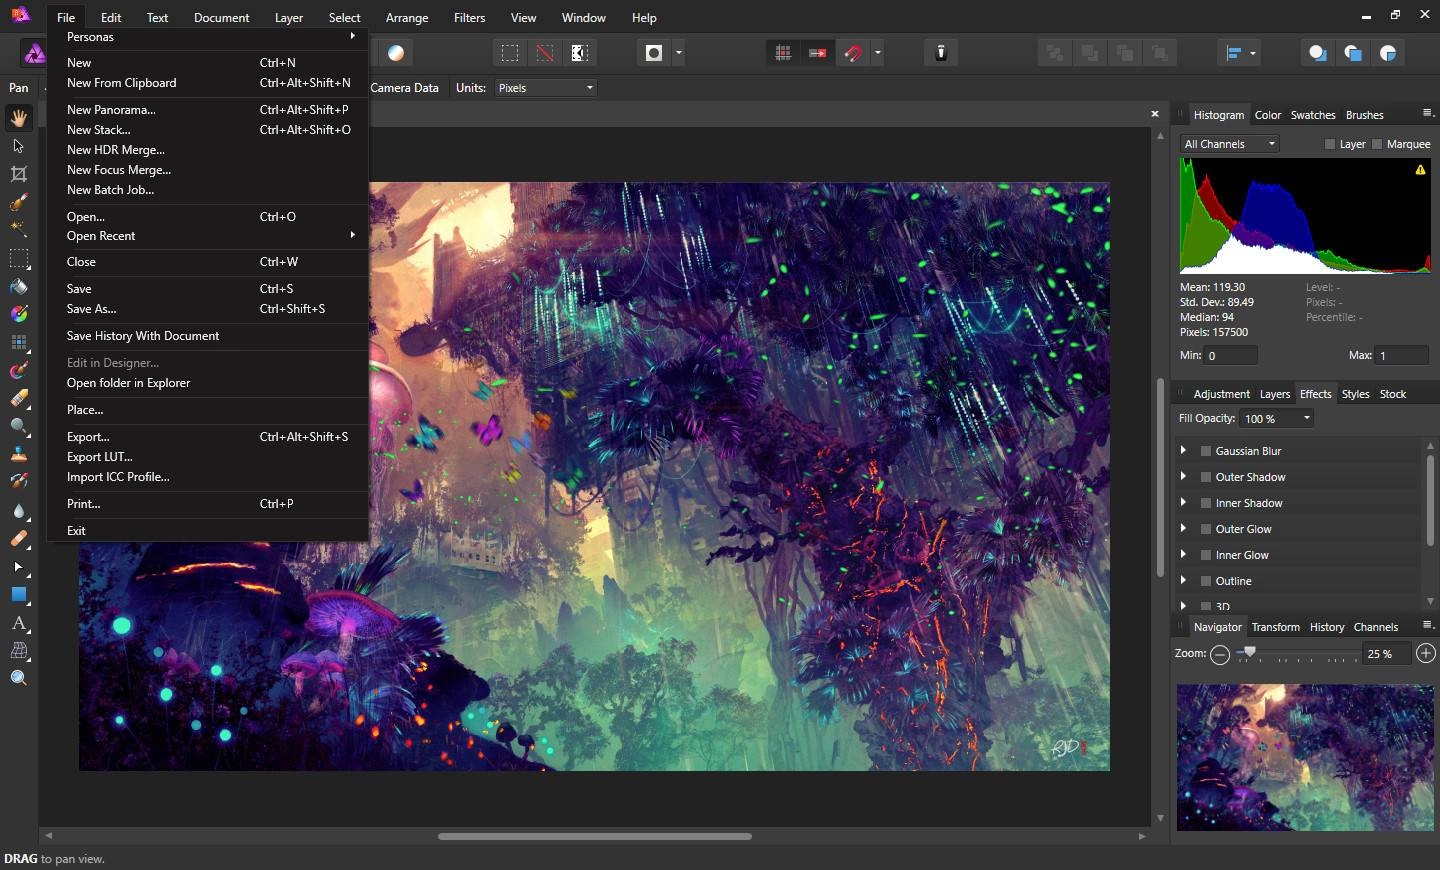The width and height of the screenshot is (1440, 870).
Task: Select the Erase Brush tool
Action: pos(18,398)
